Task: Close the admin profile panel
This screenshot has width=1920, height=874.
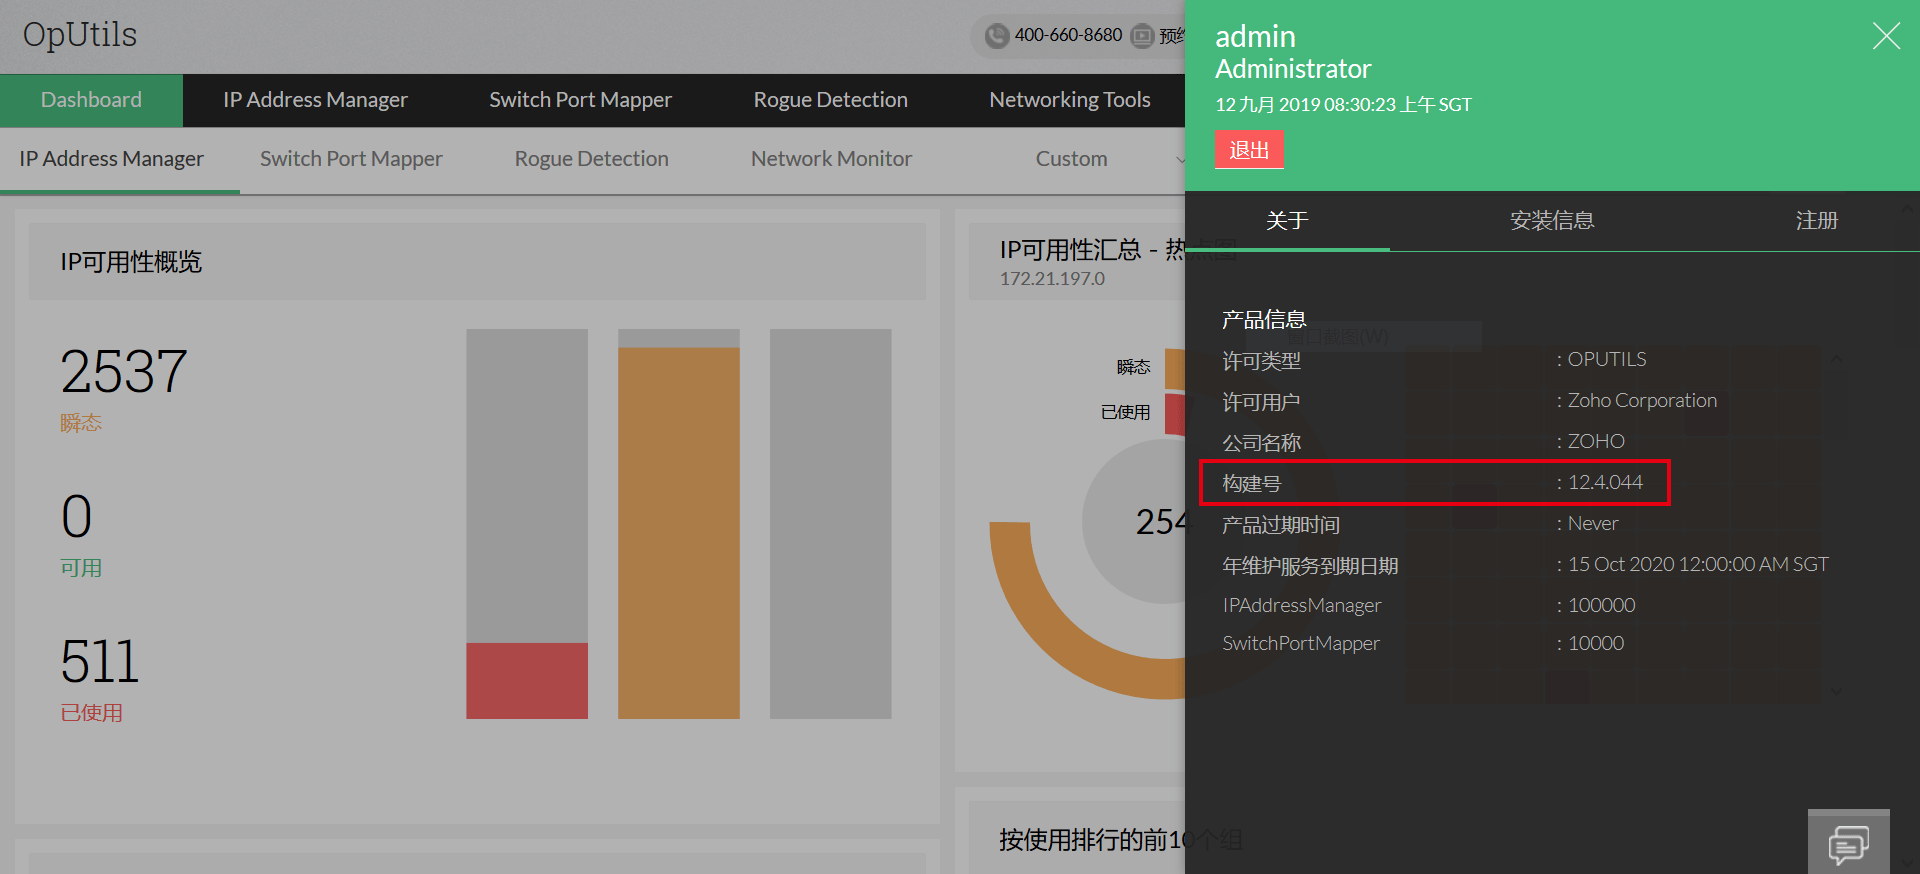Action: point(1886,36)
